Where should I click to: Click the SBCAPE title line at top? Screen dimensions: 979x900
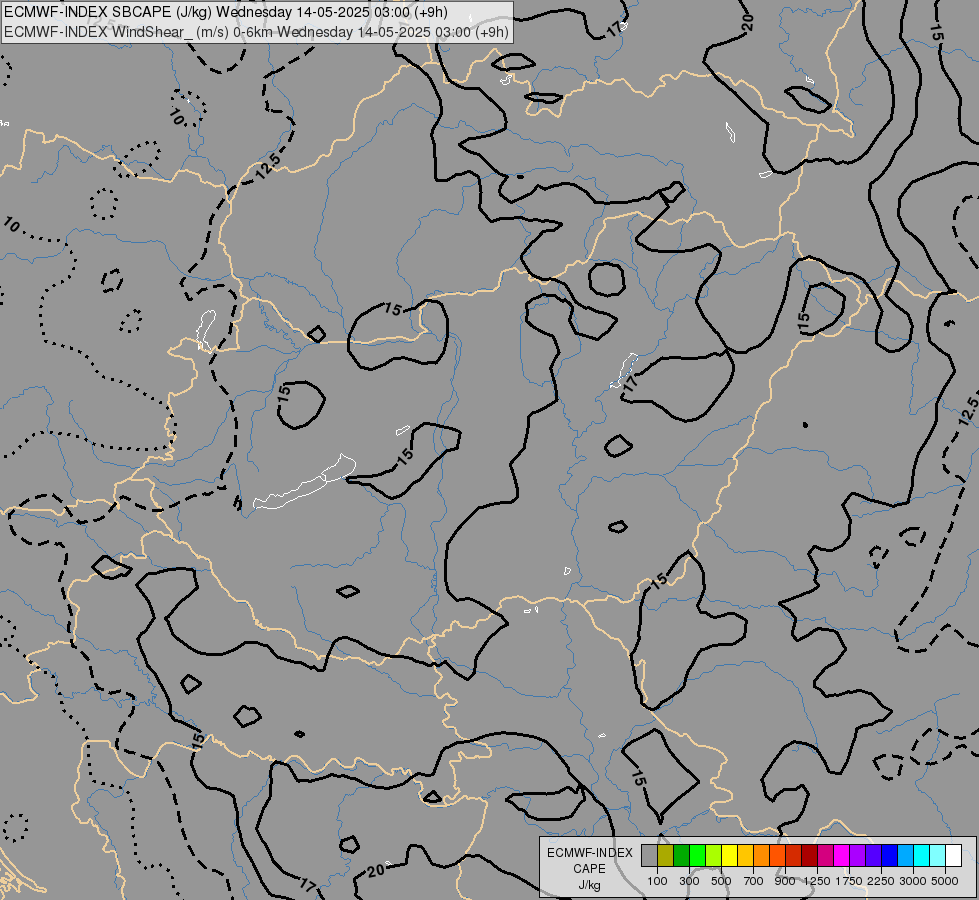[x=225, y=12]
